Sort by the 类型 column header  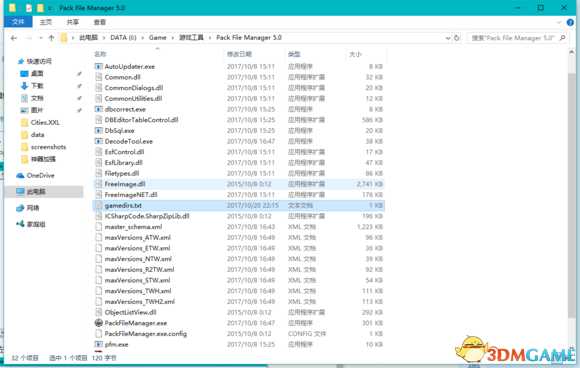[x=294, y=54]
